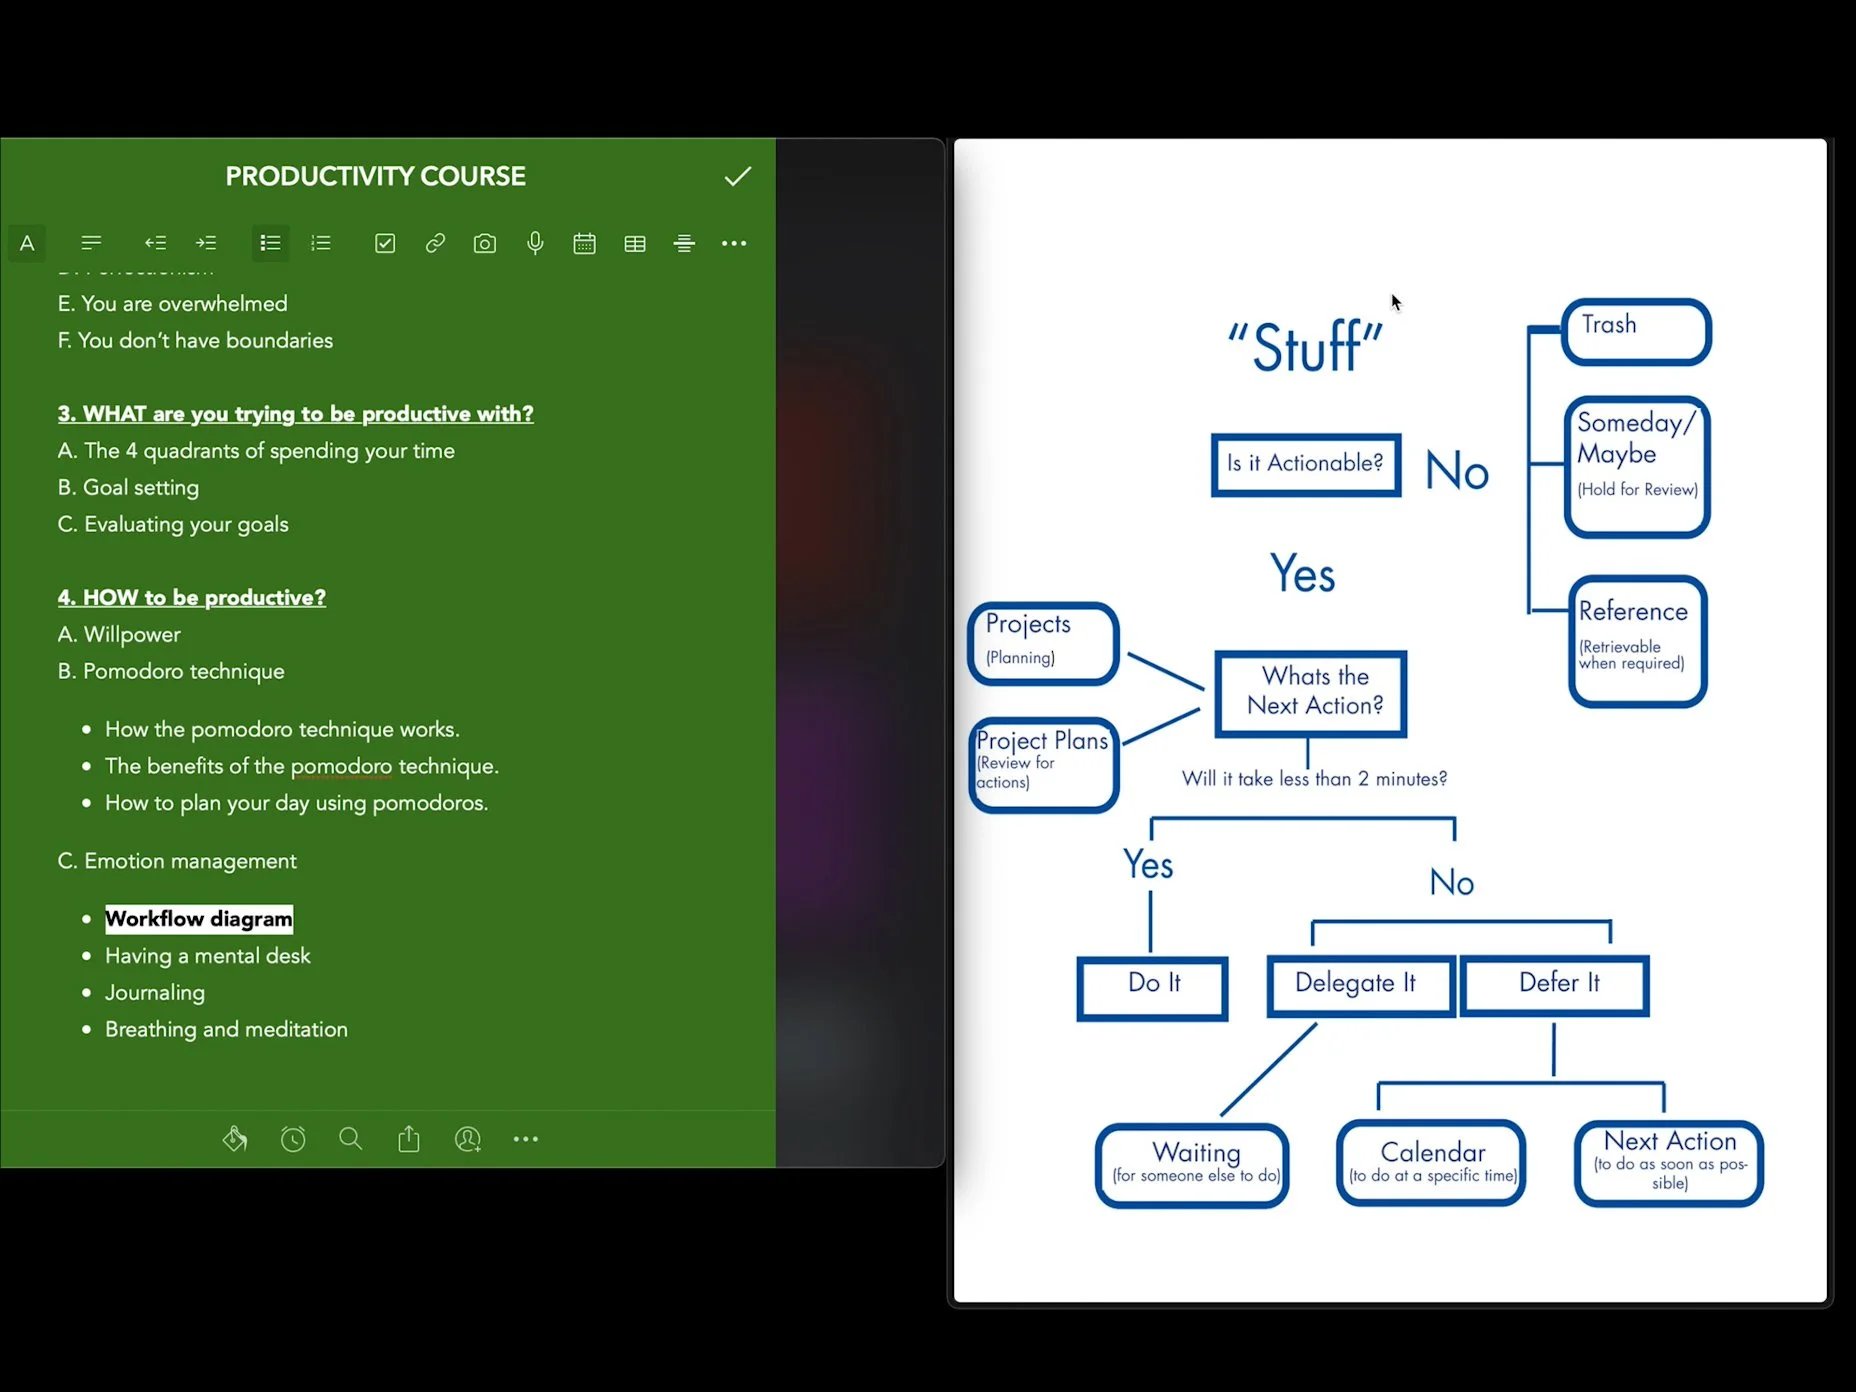Click the line 'C. Evaluating your goals'

coord(173,525)
